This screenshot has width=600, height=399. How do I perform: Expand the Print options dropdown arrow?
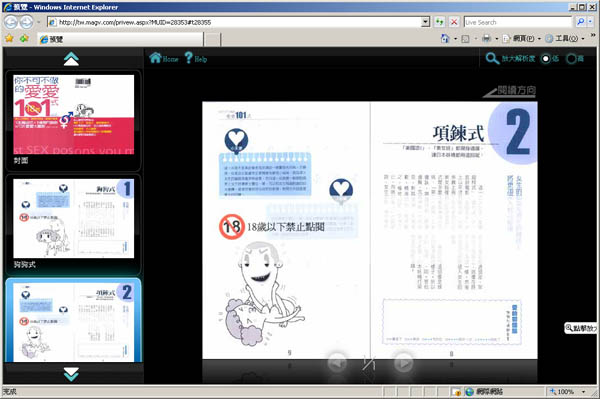[497, 39]
